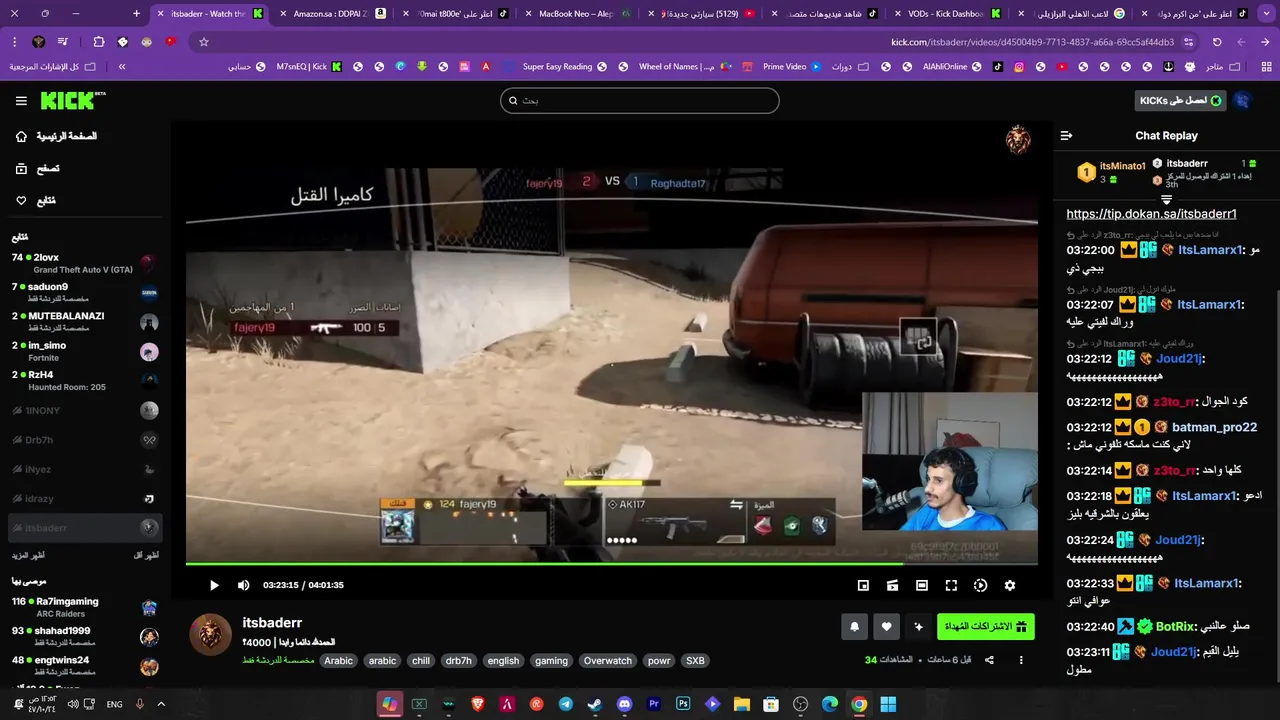This screenshot has width=1280, height=720.
Task: Select the Arabic tag
Action: pos(338,661)
